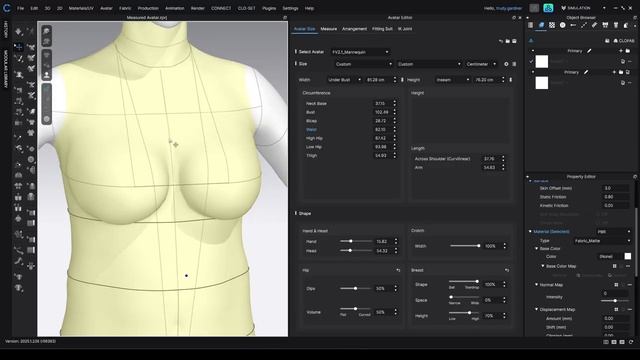Open the Render menu
The height and width of the screenshot is (360, 640).
click(x=198, y=8)
